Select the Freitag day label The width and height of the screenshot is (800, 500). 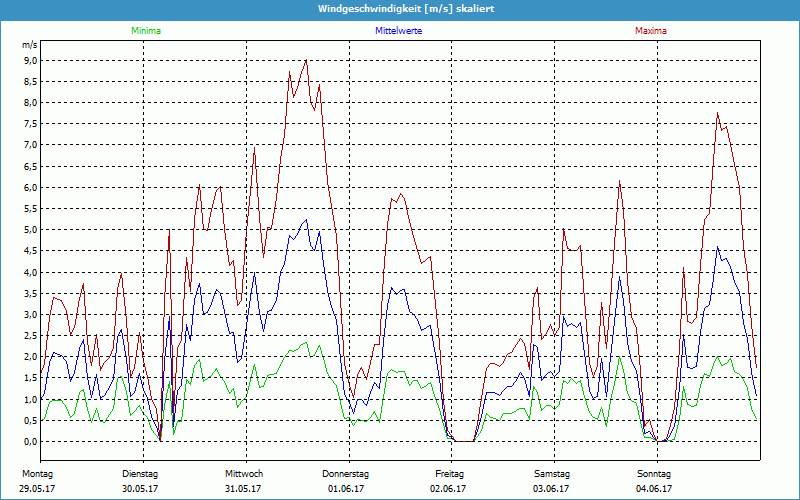tap(449, 473)
